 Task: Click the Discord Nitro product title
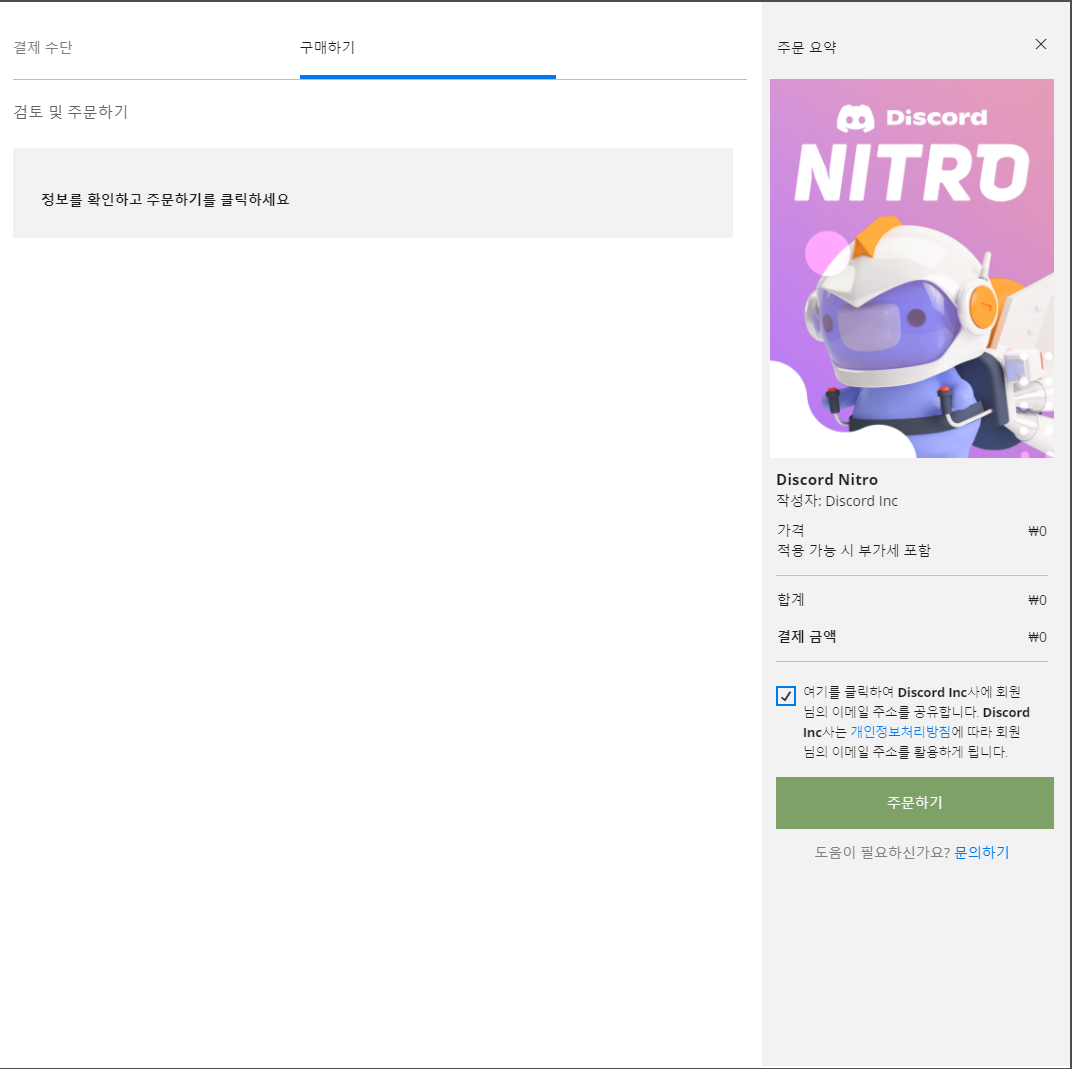pos(827,480)
